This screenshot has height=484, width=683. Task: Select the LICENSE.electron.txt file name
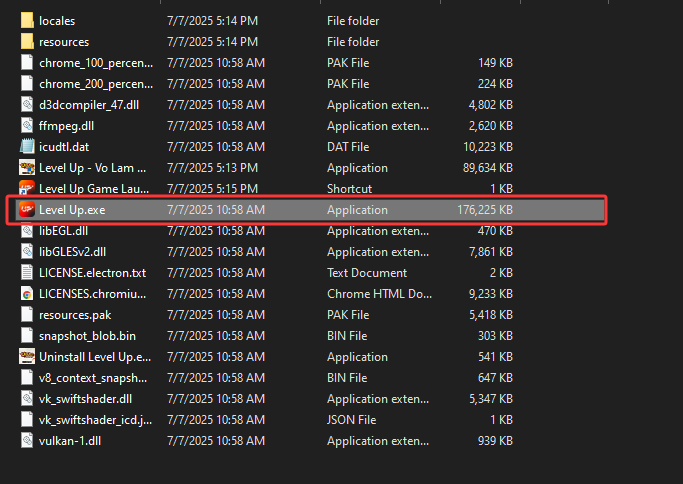[92, 273]
